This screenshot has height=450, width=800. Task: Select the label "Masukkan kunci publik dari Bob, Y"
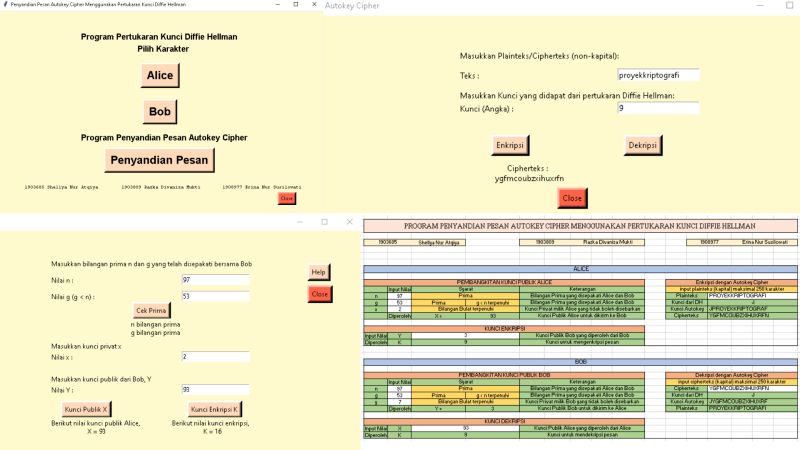pyautogui.click(x=101, y=380)
